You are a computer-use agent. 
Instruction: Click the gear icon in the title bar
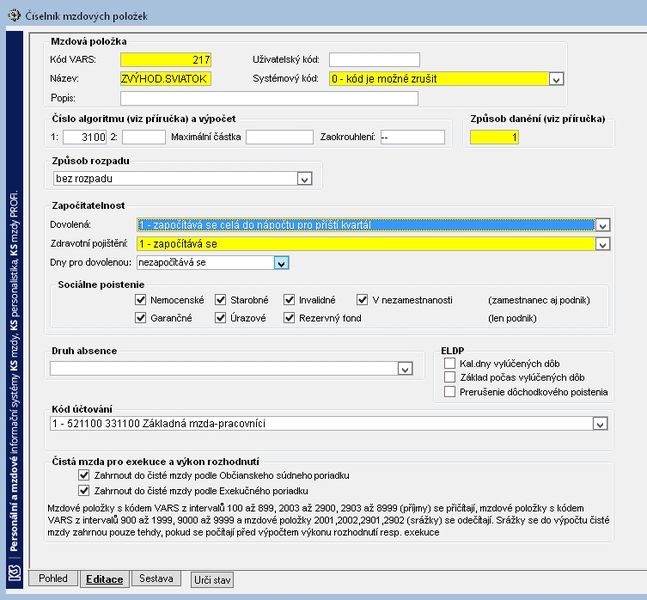point(14,16)
